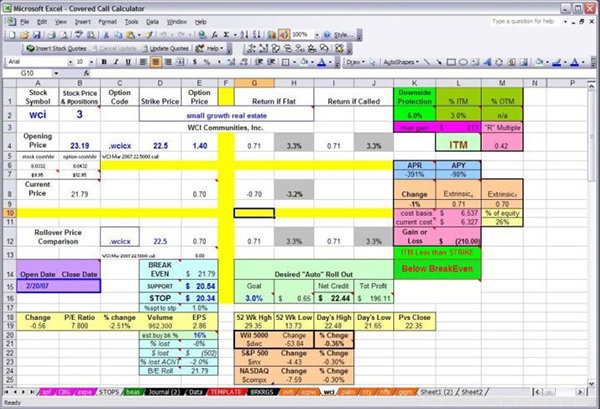Insert WordArt from the Drawing toolbar
Viewport: 600px width, 409px height.
click(487, 62)
